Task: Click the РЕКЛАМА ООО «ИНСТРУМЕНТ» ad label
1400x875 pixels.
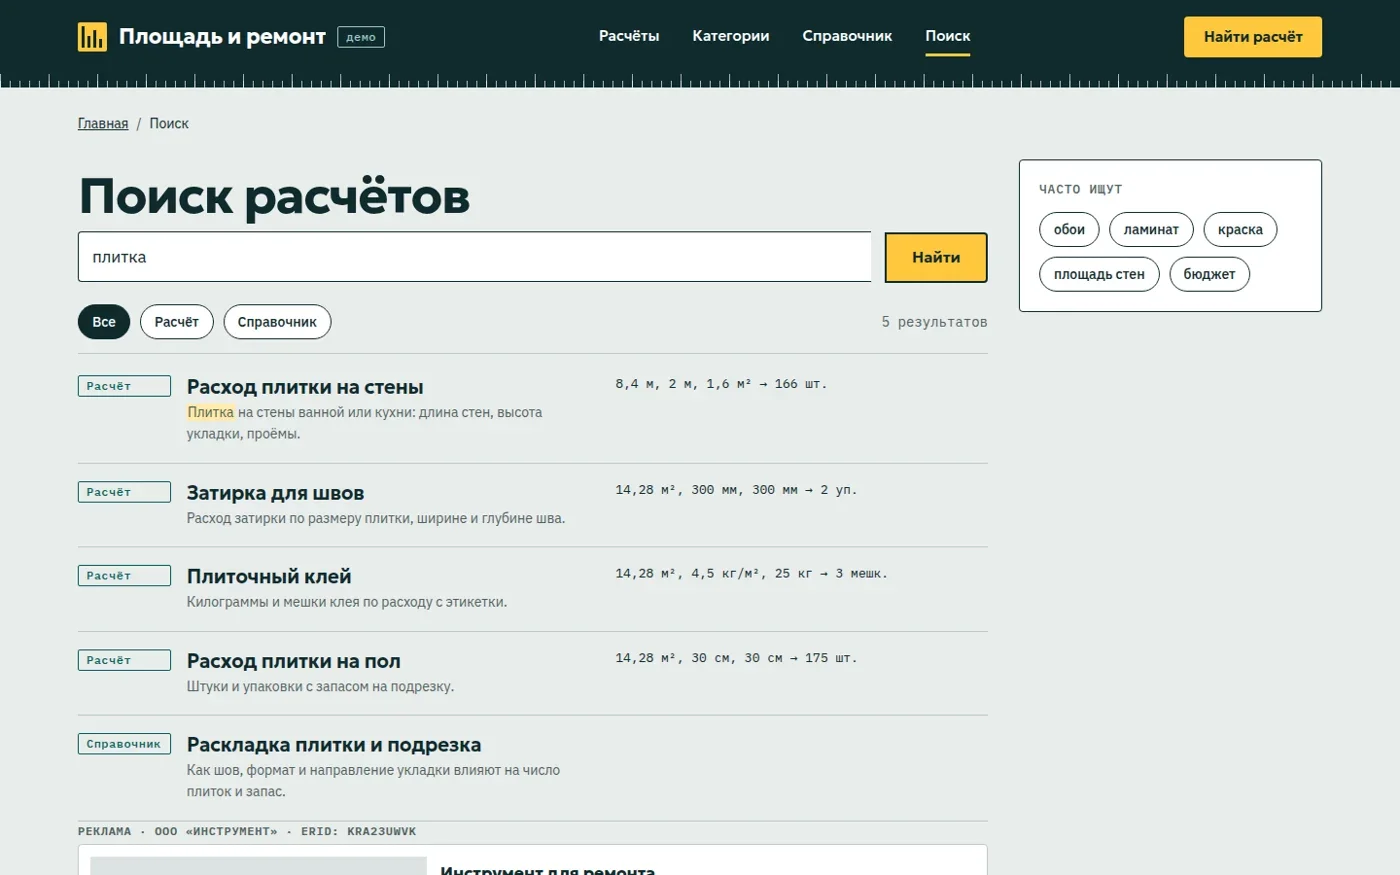Action: tap(247, 832)
